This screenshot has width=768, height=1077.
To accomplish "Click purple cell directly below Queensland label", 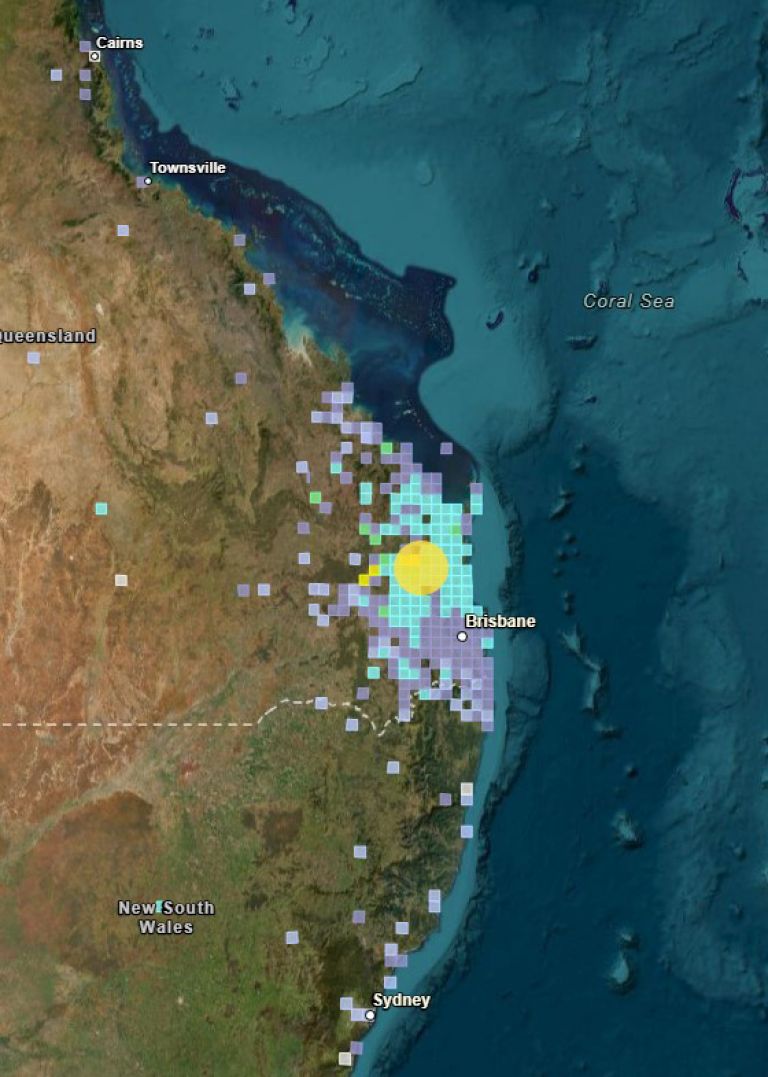I will click(x=34, y=357).
